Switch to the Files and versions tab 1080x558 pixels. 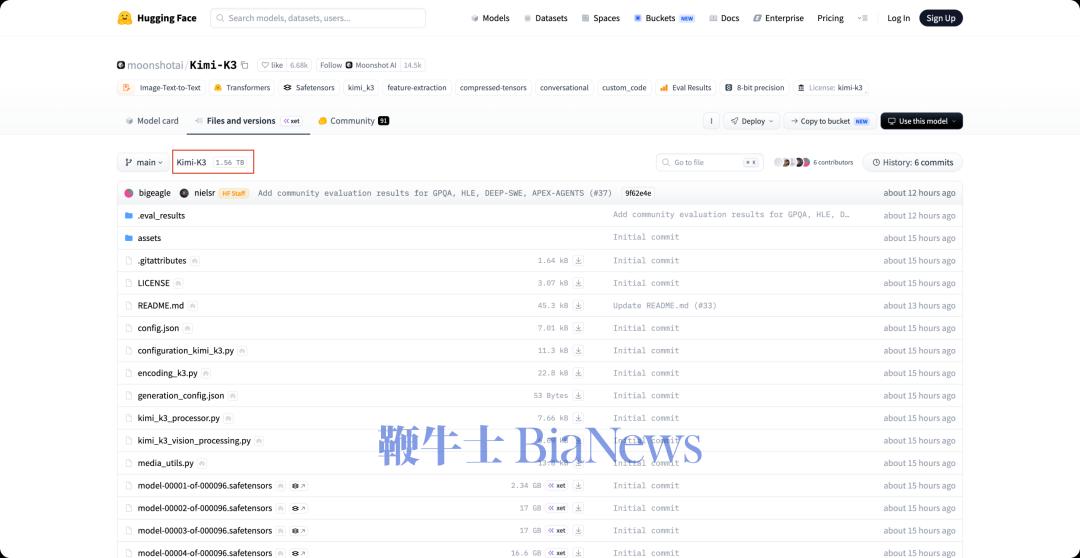click(248, 121)
